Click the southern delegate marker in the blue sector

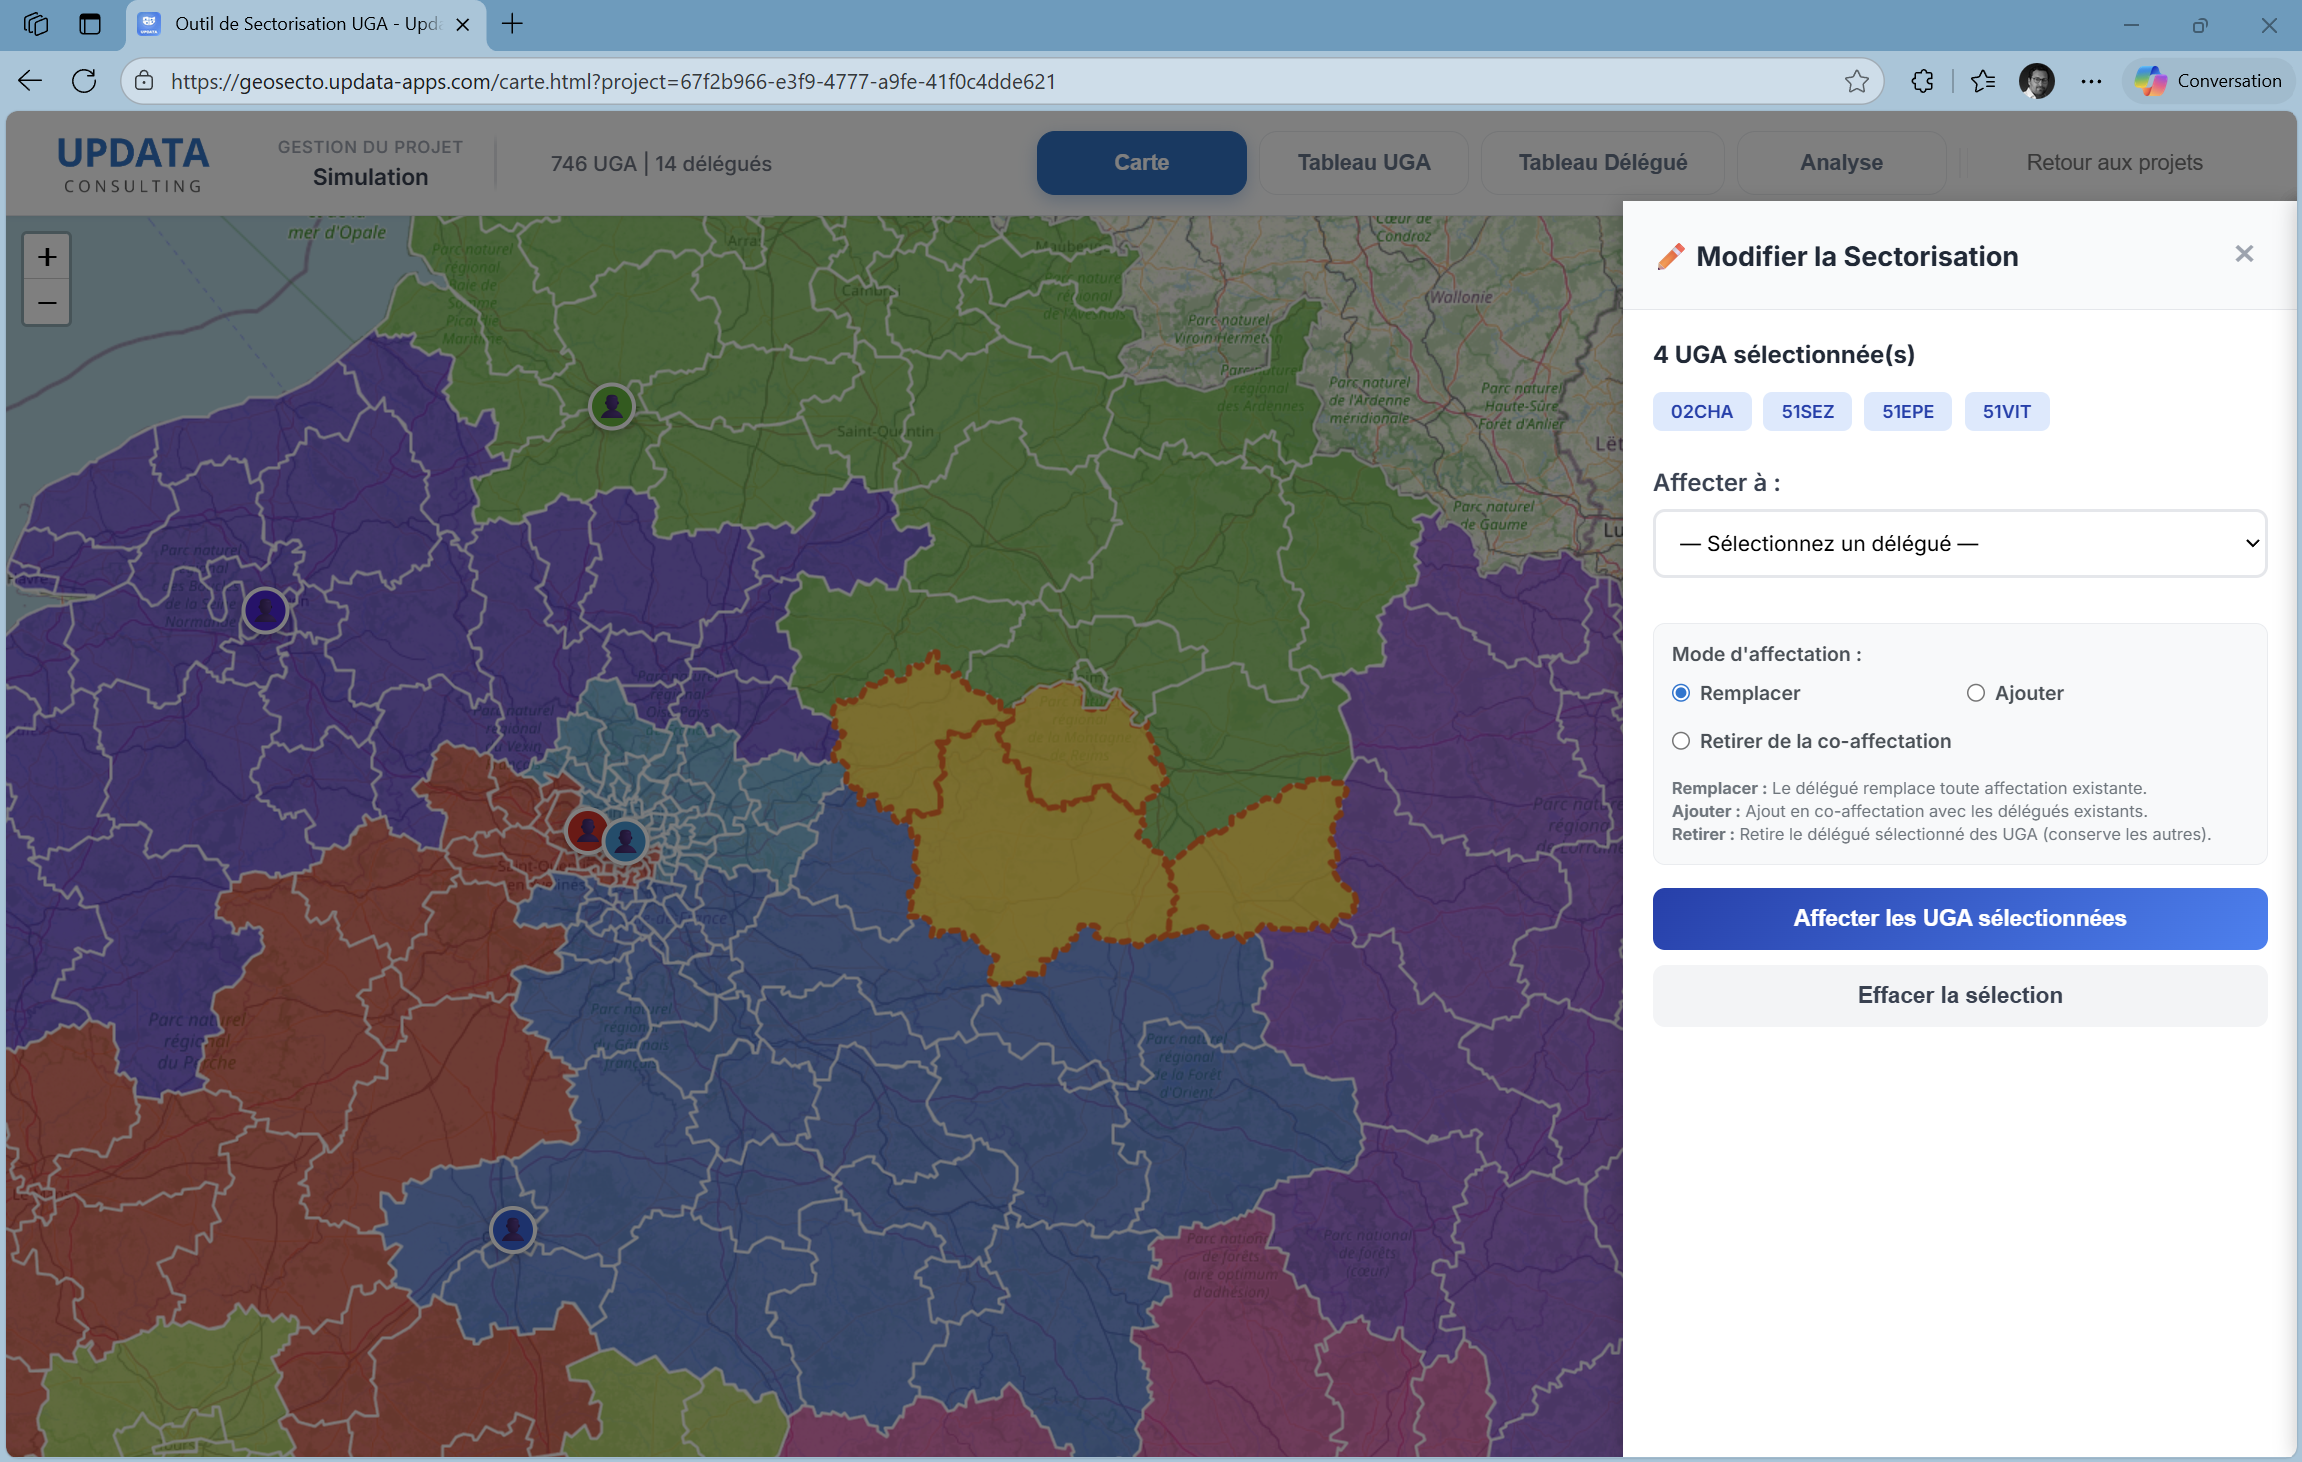[512, 1230]
